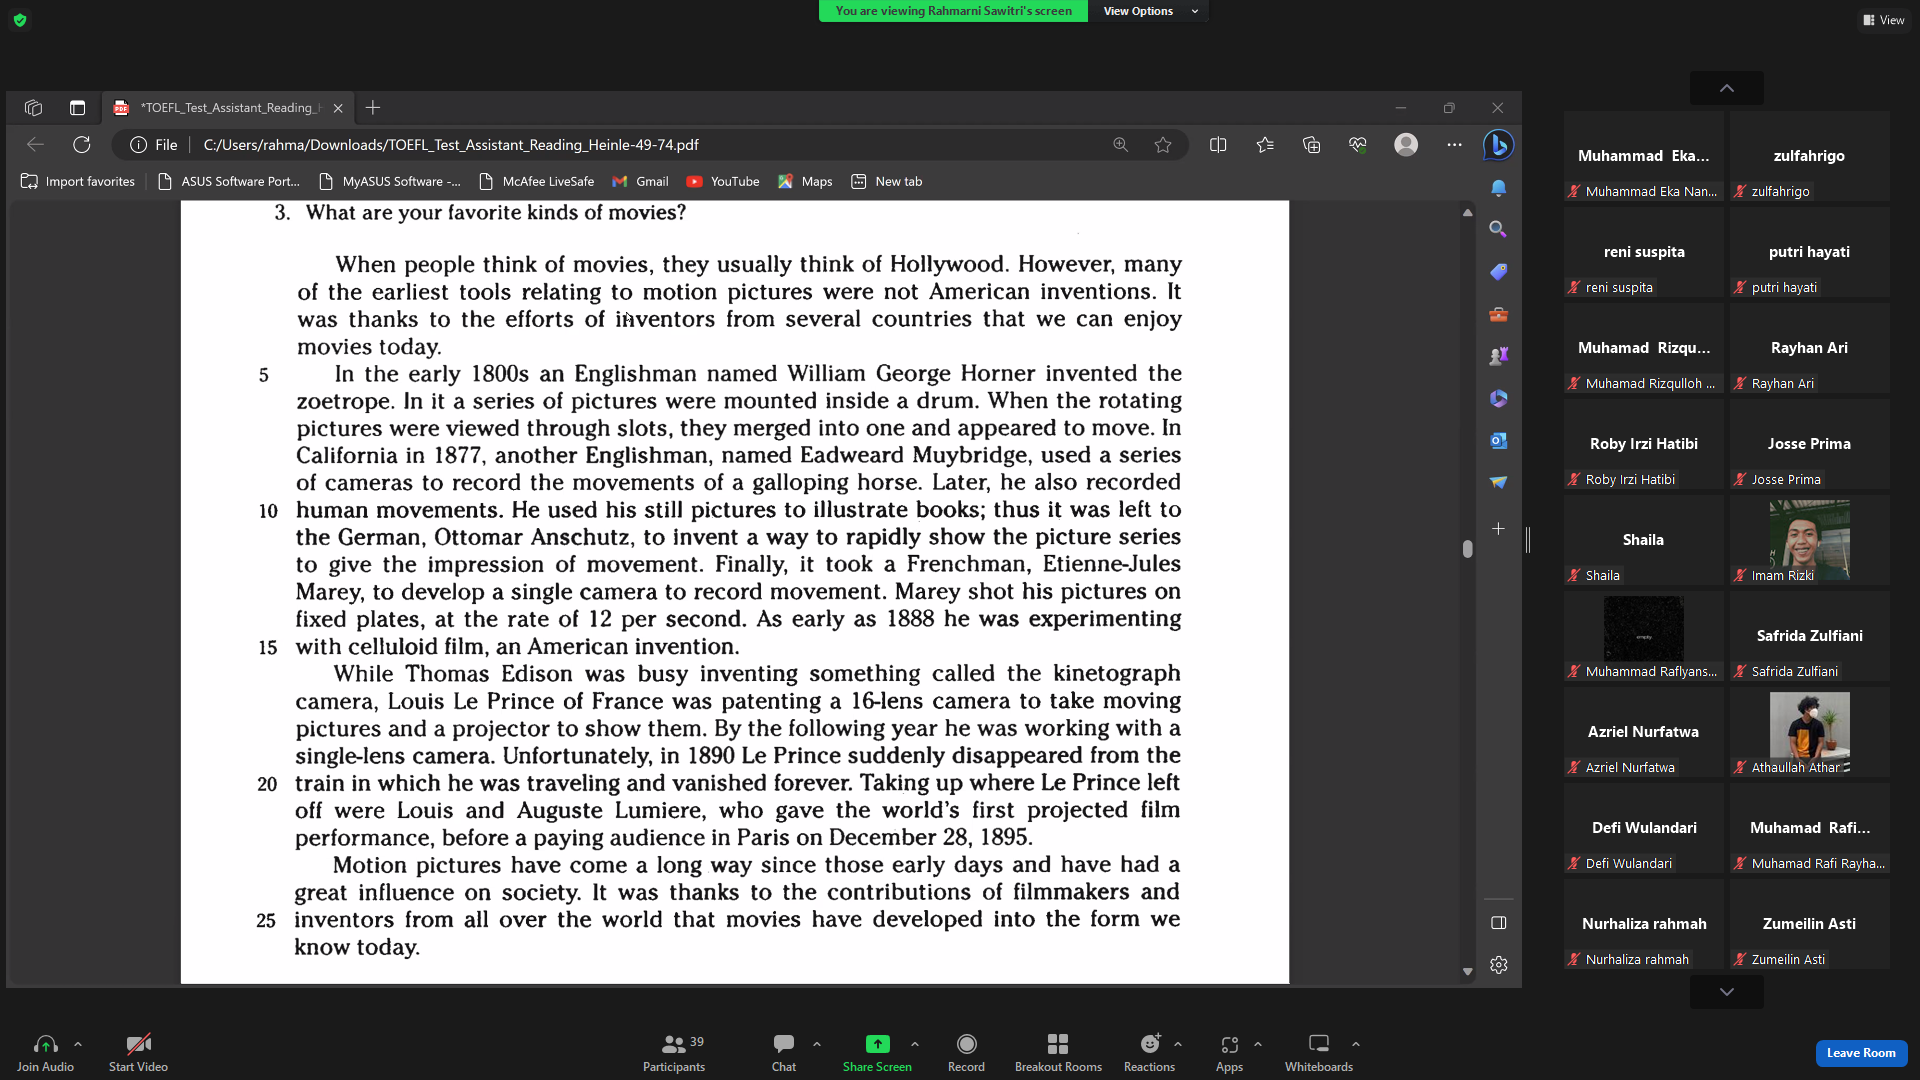Toggle sidebar layout icon above gear
This screenshot has height=1080, width=1920.
[x=1498, y=923]
